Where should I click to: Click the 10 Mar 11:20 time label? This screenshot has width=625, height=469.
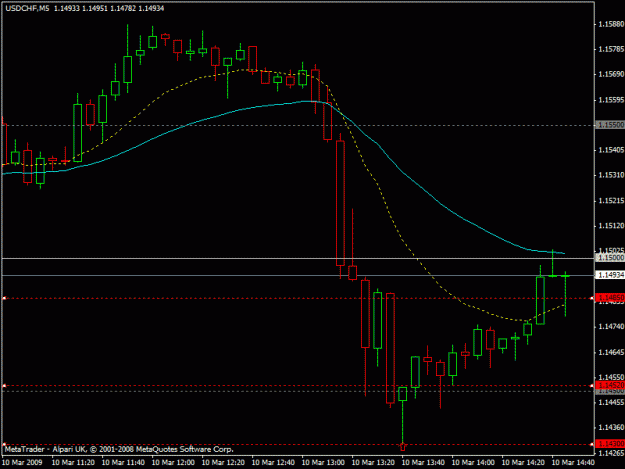[73, 463]
